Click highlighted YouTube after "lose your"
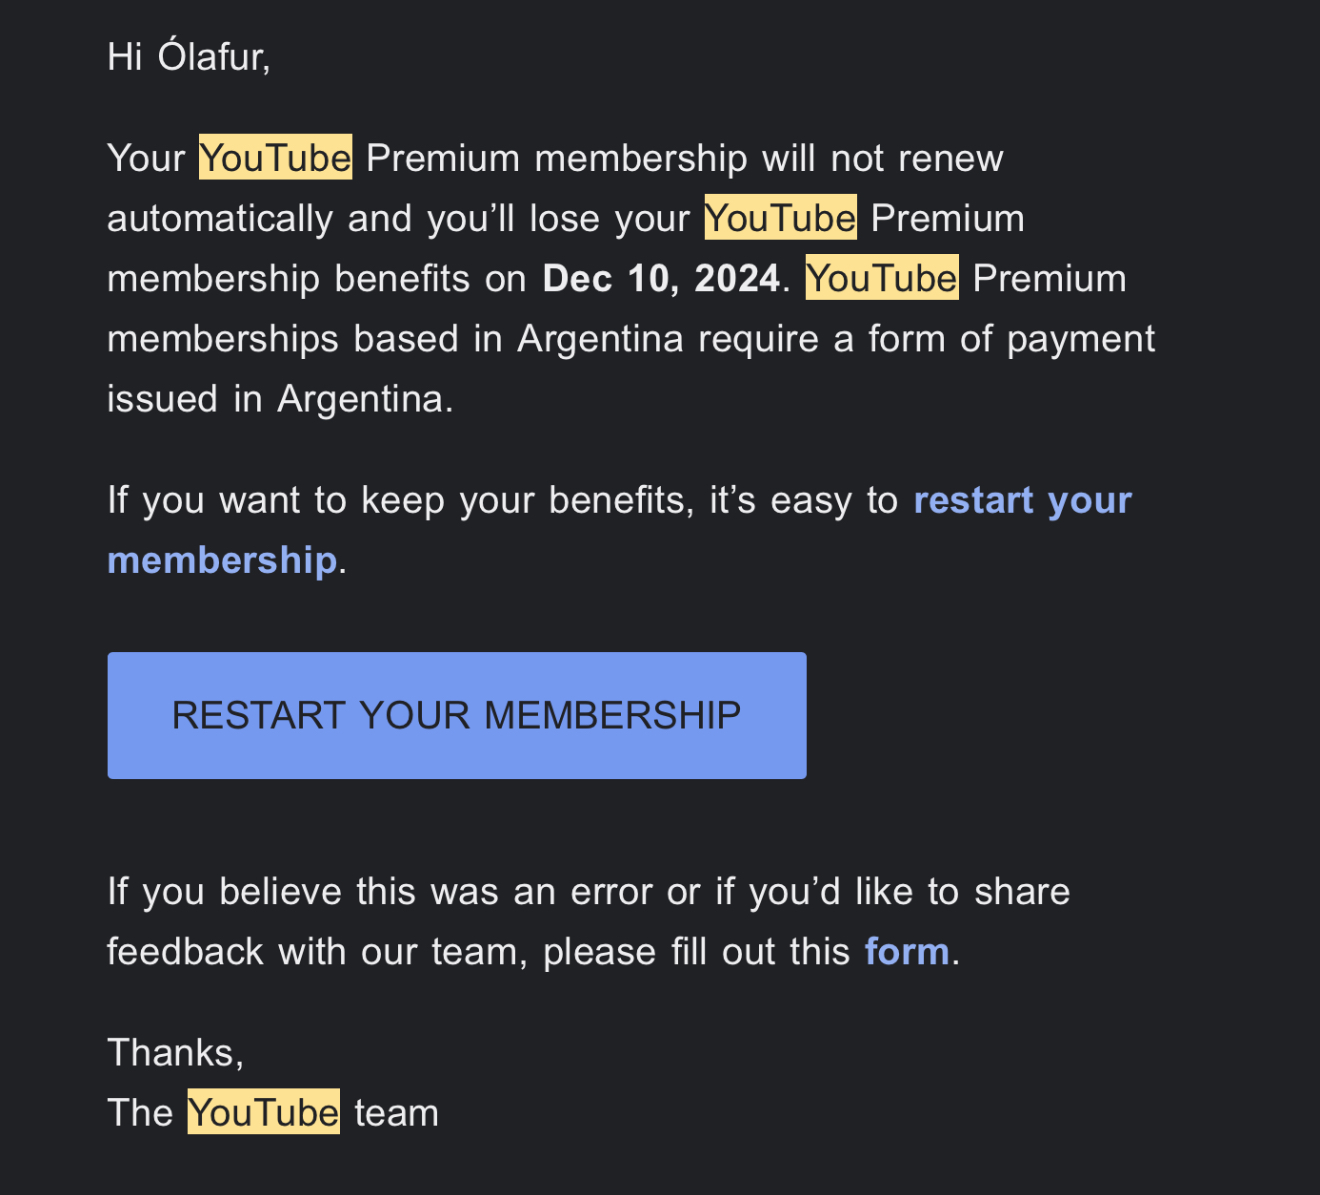The width and height of the screenshot is (1320, 1195). [780, 218]
